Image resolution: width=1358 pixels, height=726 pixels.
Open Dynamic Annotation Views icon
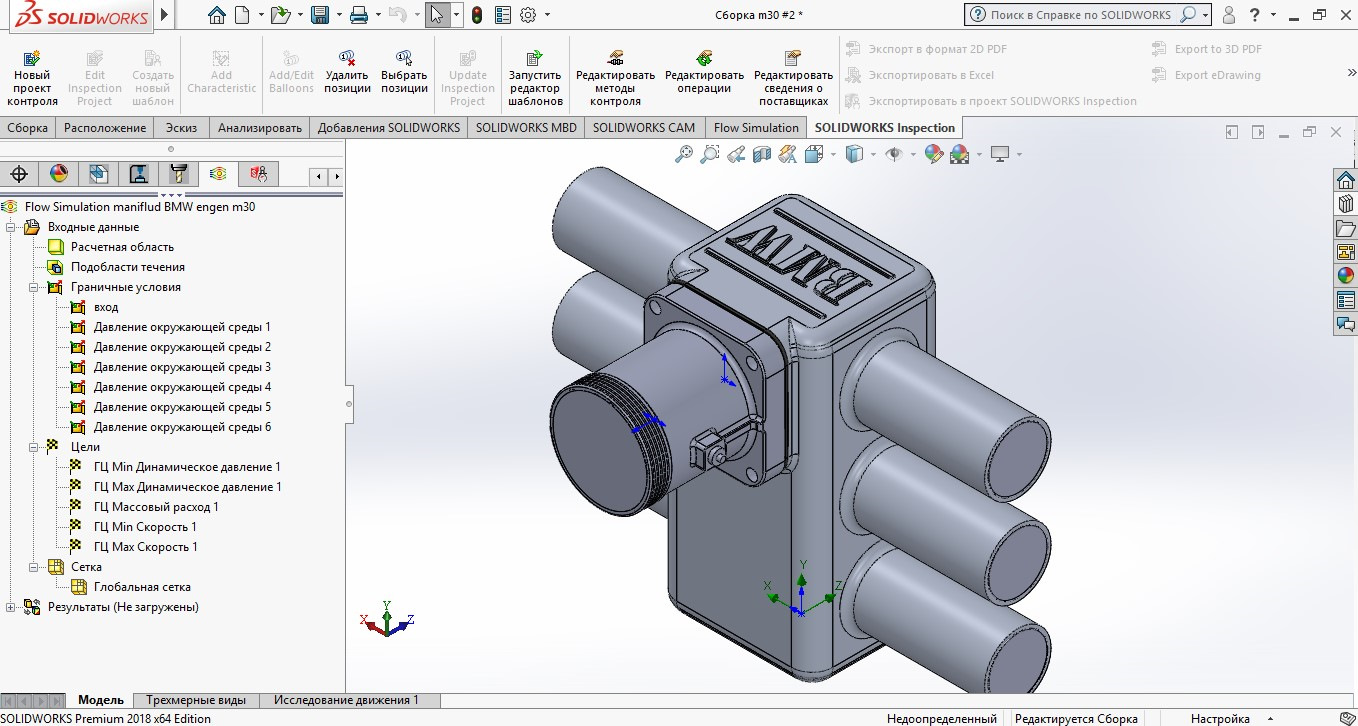[788, 154]
